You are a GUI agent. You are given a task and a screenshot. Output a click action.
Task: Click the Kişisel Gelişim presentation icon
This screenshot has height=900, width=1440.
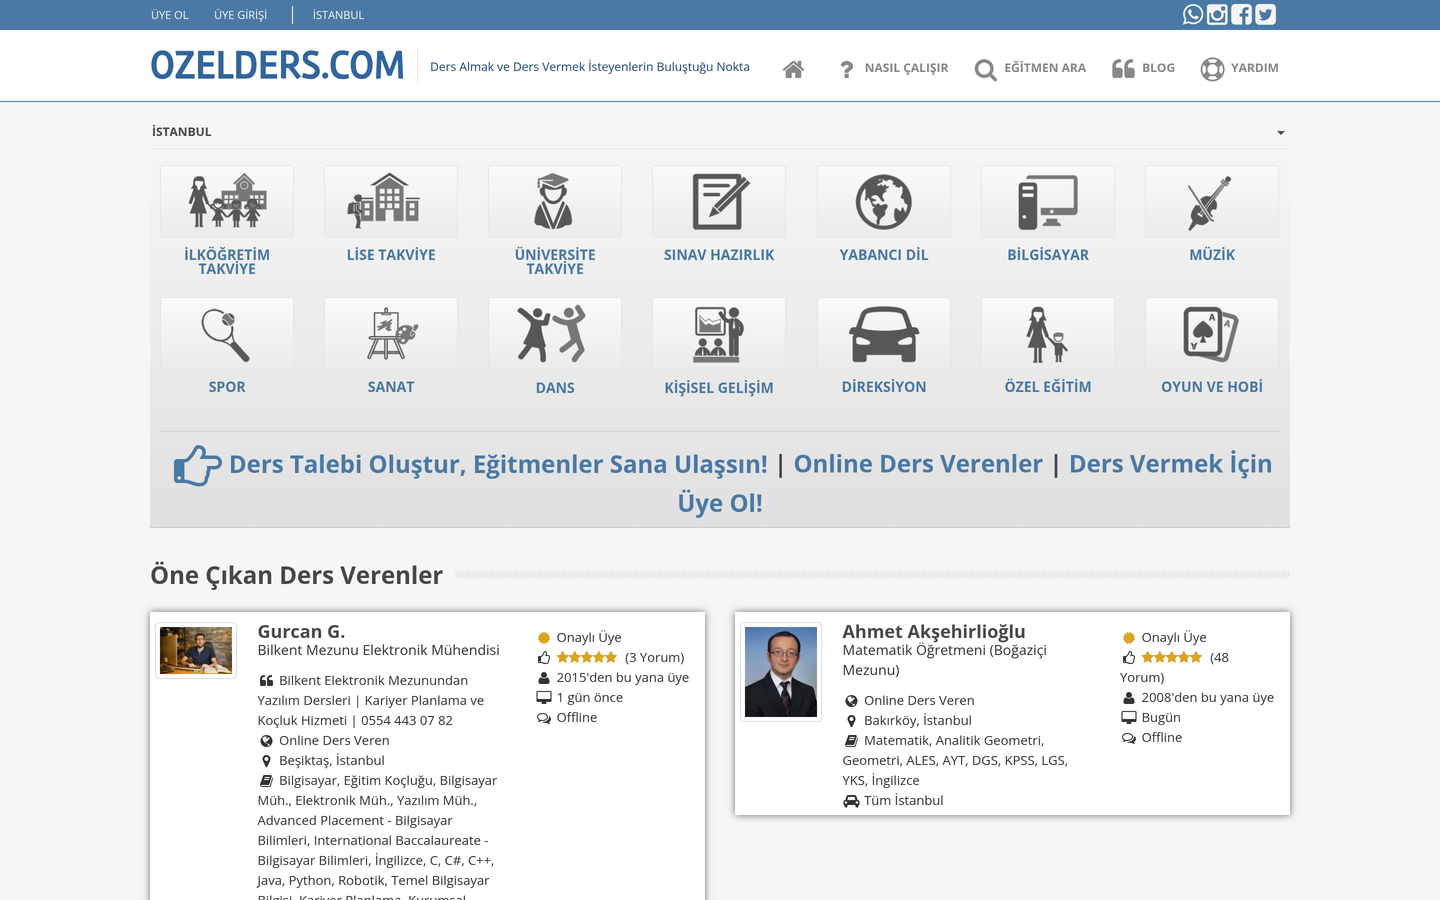719,334
